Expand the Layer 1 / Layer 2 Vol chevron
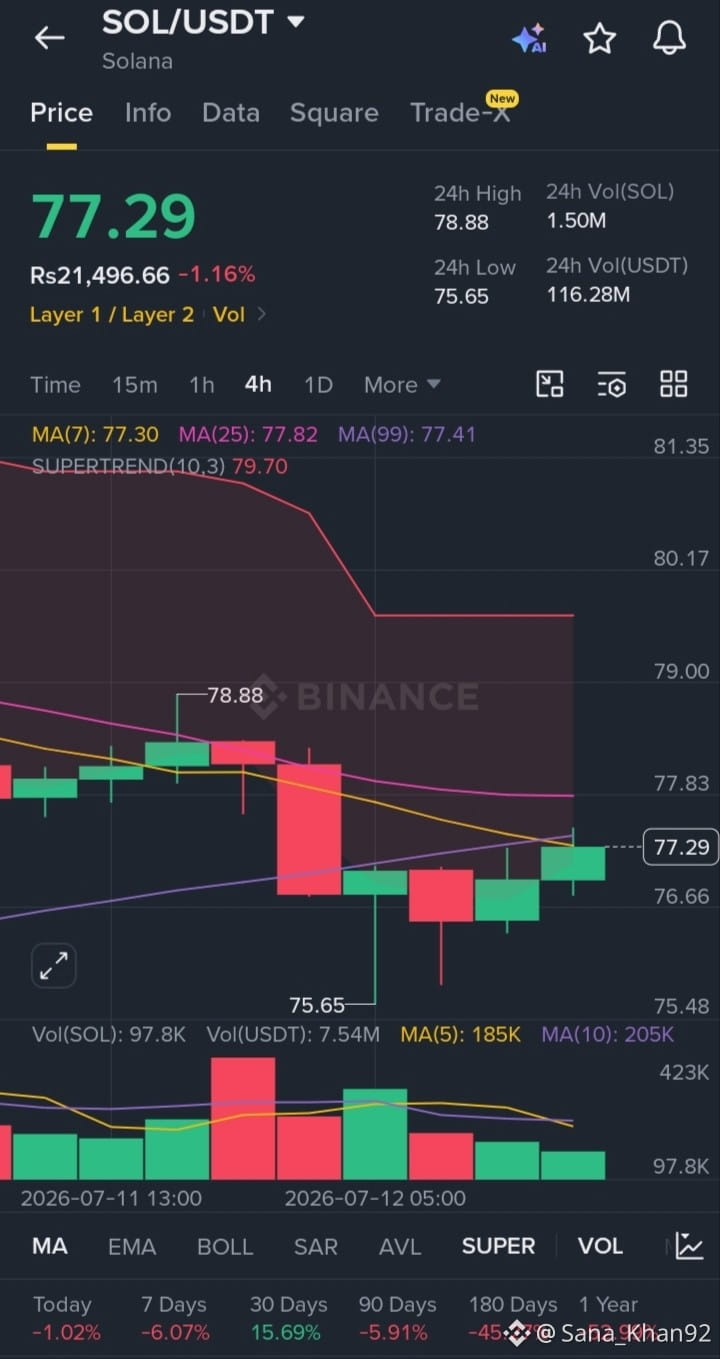Image resolution: width=720 pixels, height=1359 pixels. 262,314
